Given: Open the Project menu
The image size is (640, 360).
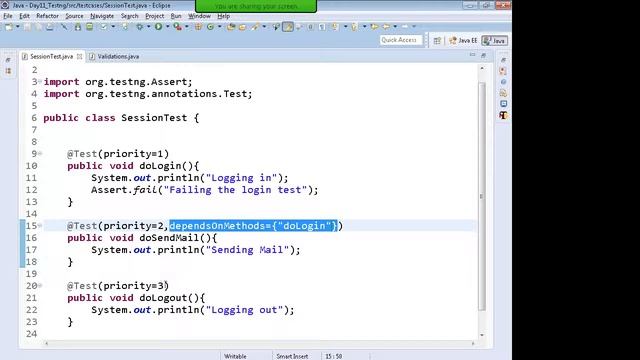Looking at the screenshot, I should click(155, 16).
